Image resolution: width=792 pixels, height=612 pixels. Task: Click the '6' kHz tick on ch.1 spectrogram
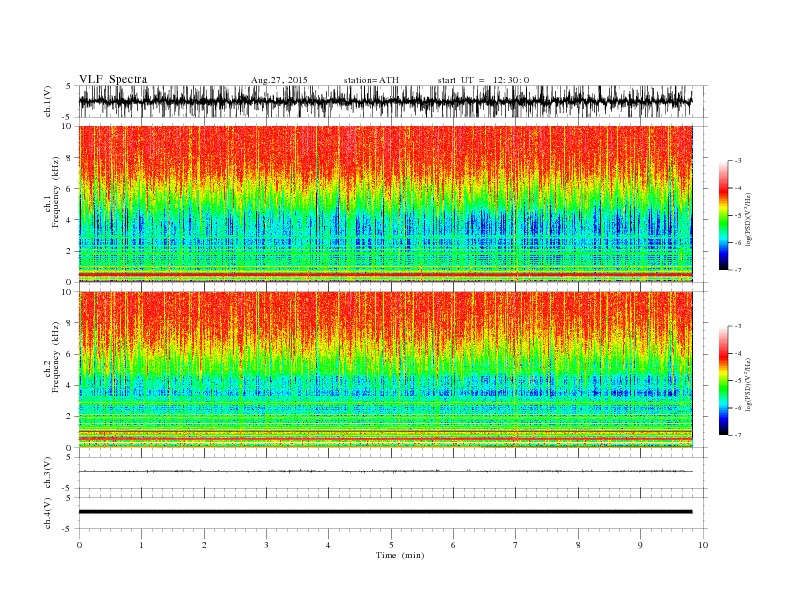[70, 189]
